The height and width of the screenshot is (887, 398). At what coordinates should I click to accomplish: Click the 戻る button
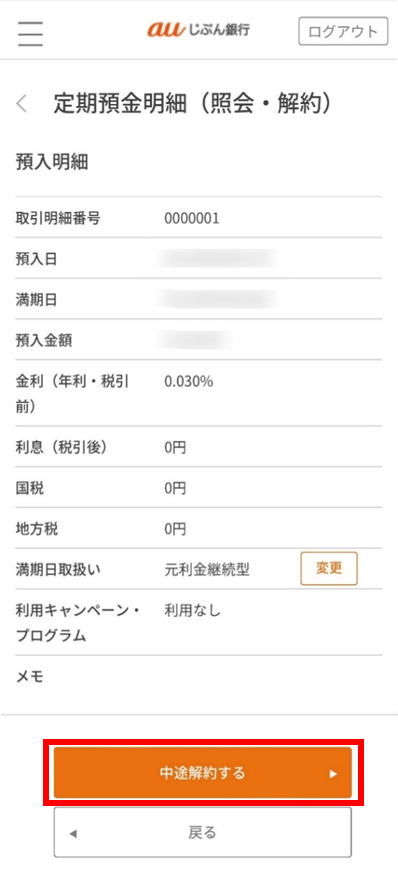click(203, 832)
